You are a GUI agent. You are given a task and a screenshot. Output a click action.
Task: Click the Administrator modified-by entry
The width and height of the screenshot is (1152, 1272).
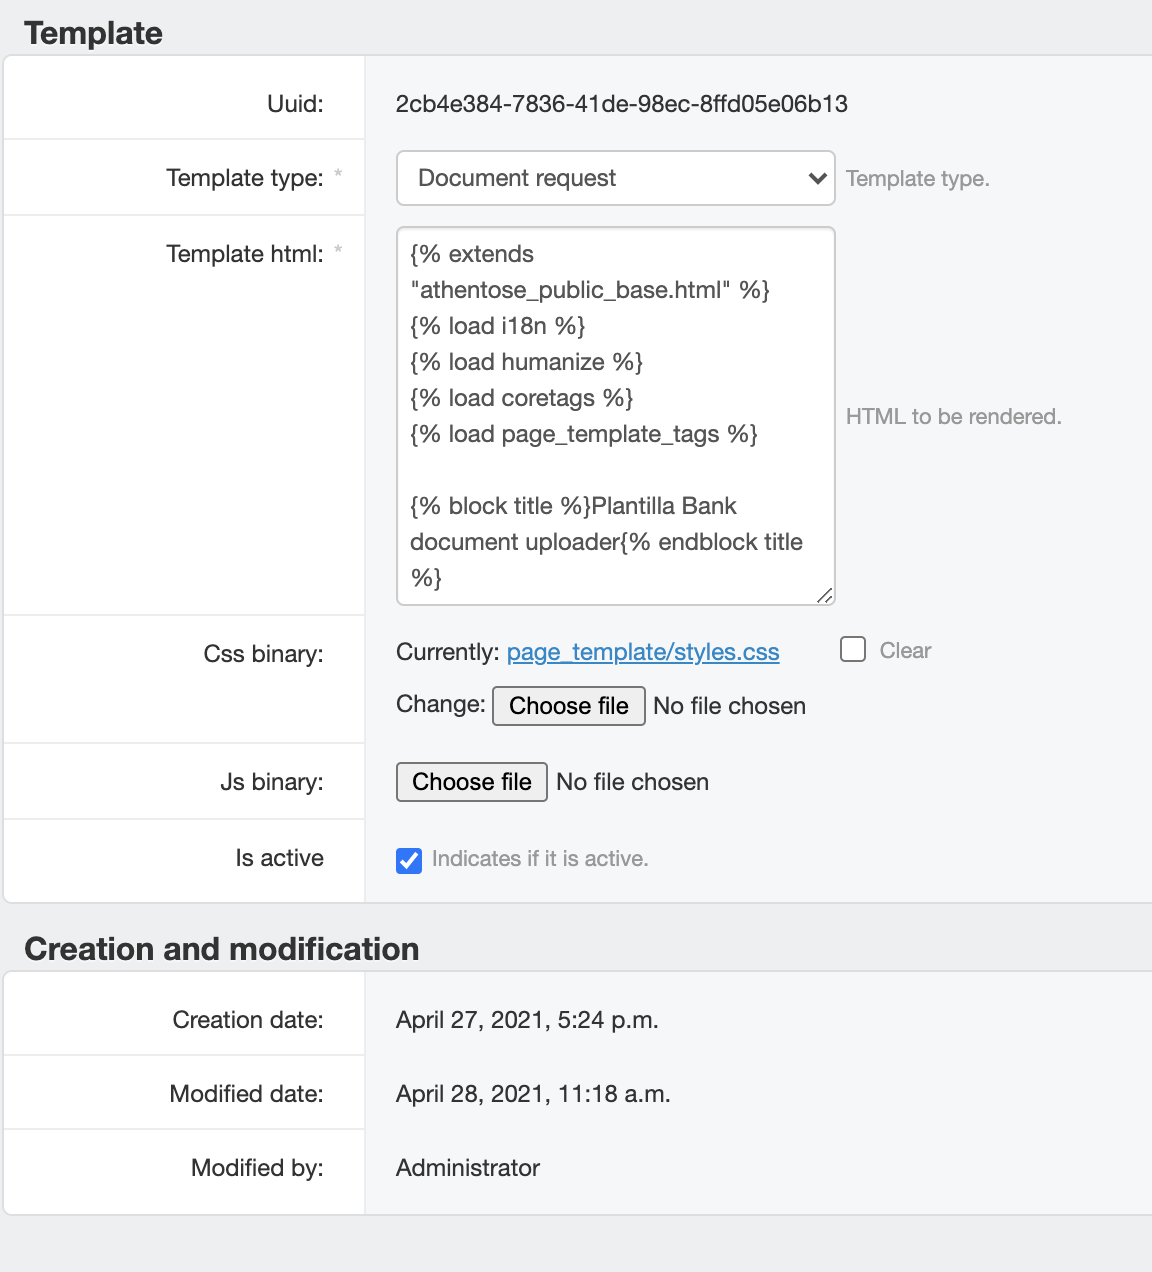point(467,1167)
